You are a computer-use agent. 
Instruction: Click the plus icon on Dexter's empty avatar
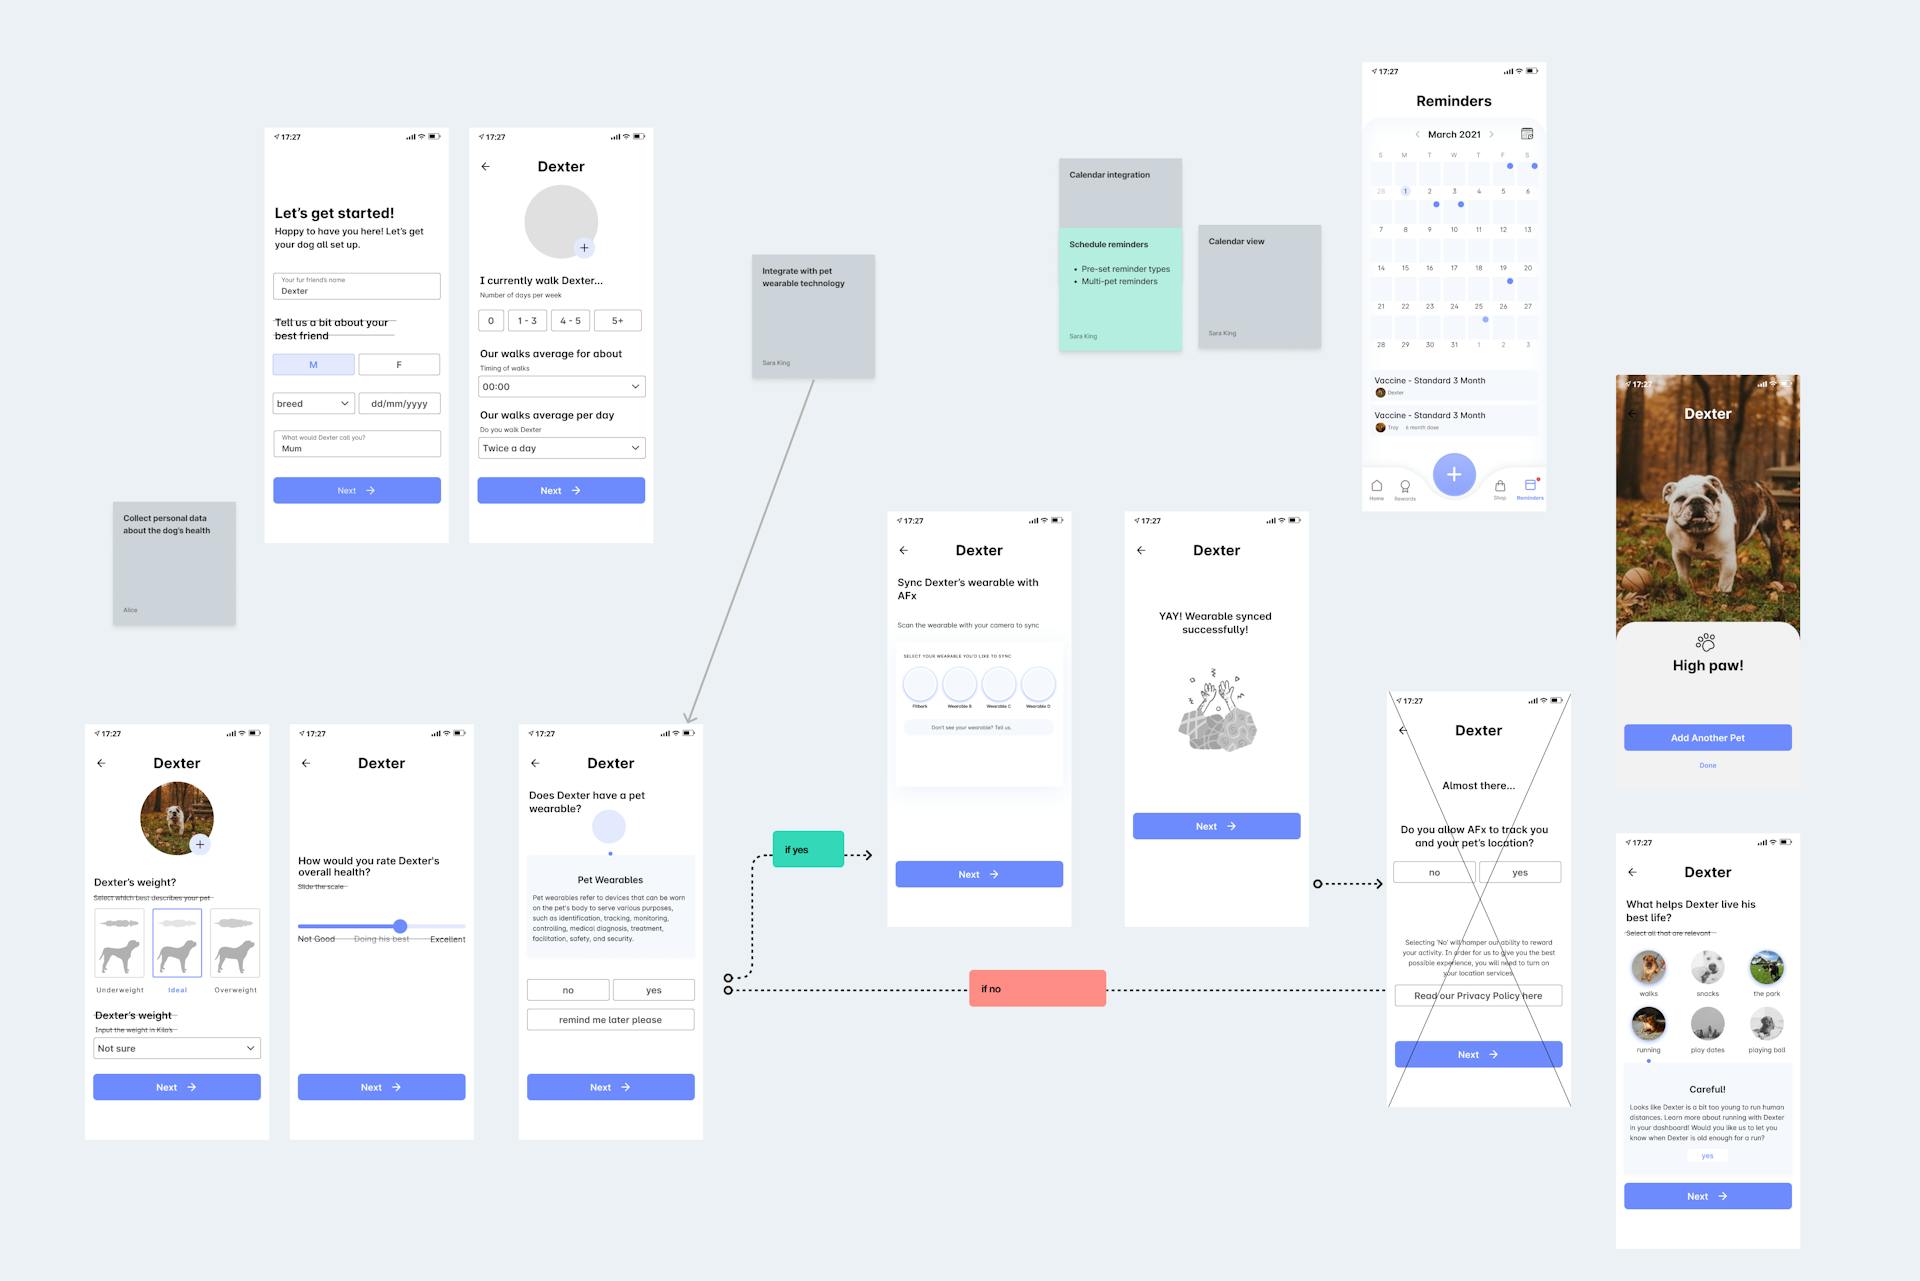[584, 248]
